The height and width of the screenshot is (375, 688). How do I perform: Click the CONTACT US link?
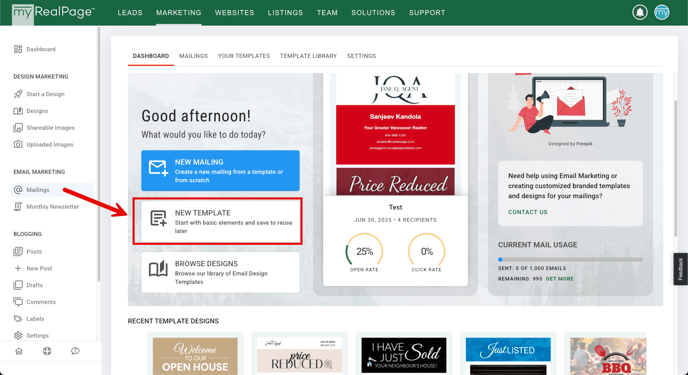tap(528, 212)
